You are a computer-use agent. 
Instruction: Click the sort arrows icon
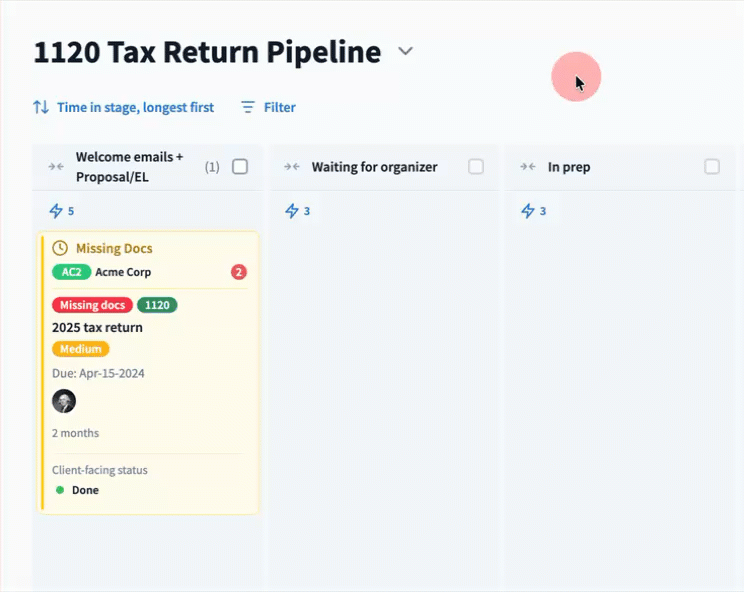41,107
